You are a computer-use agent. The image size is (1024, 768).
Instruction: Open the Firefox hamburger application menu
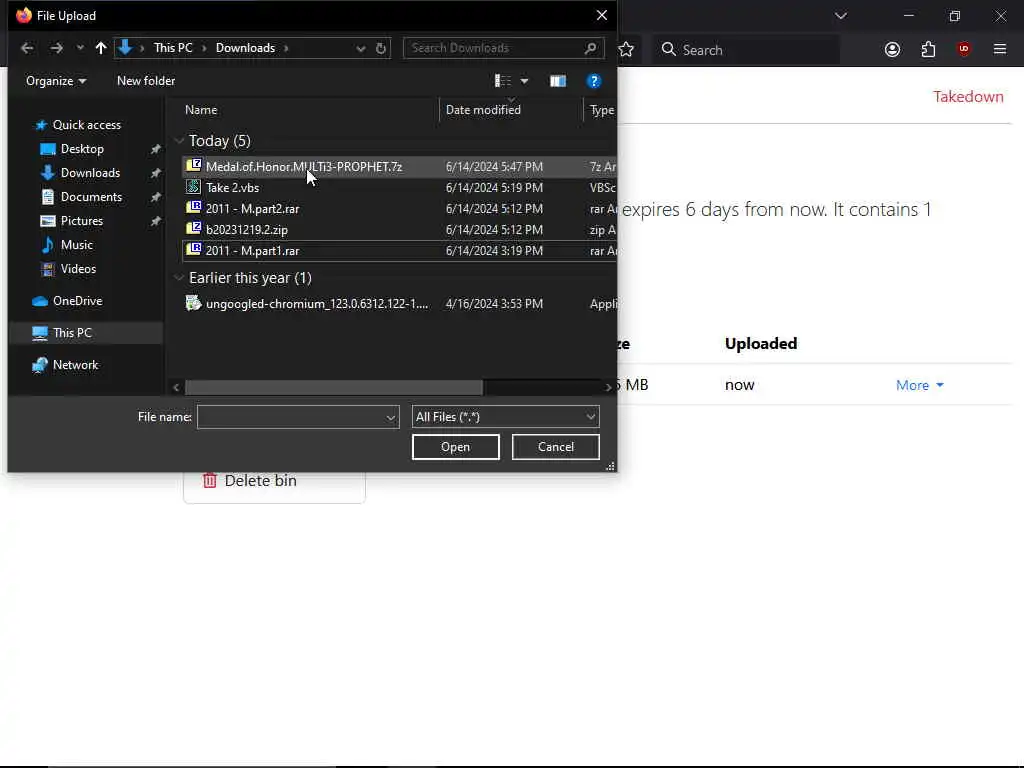pos(1000,49)
